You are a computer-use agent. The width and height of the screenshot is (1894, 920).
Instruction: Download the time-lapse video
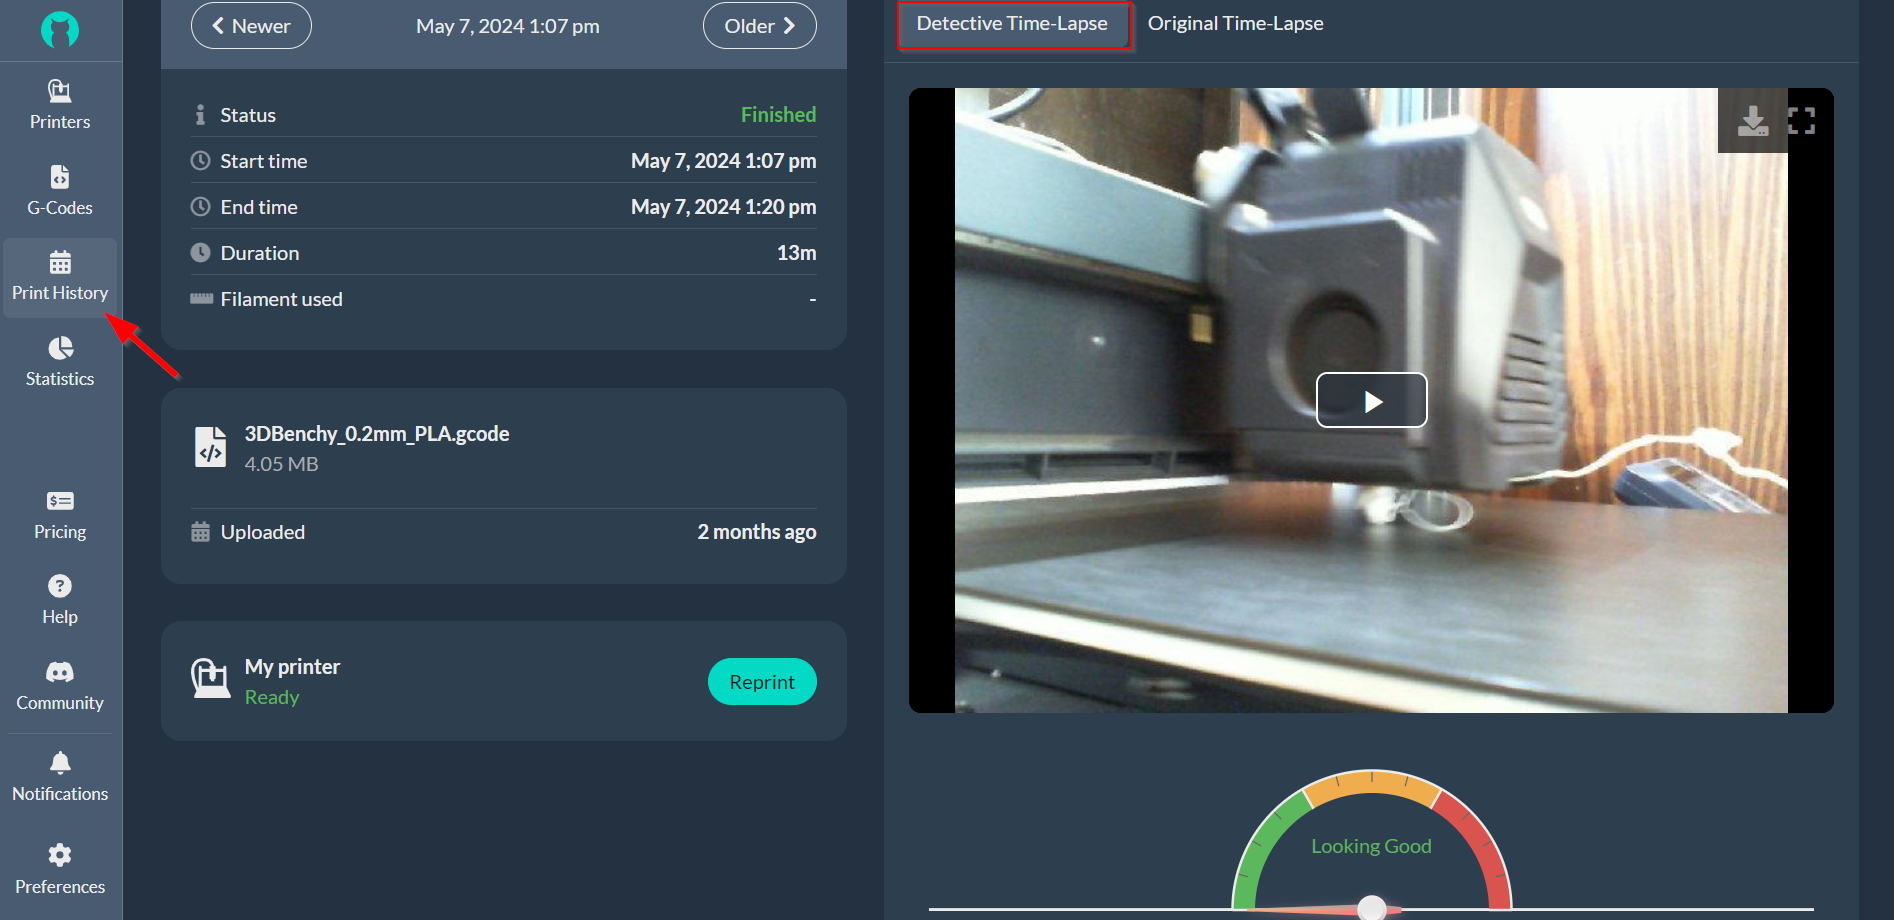click(x=1752, y=121)
